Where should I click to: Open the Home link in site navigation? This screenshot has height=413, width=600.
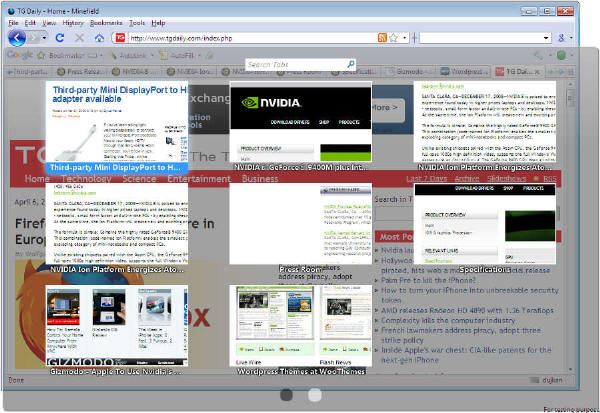coord(37,179)
